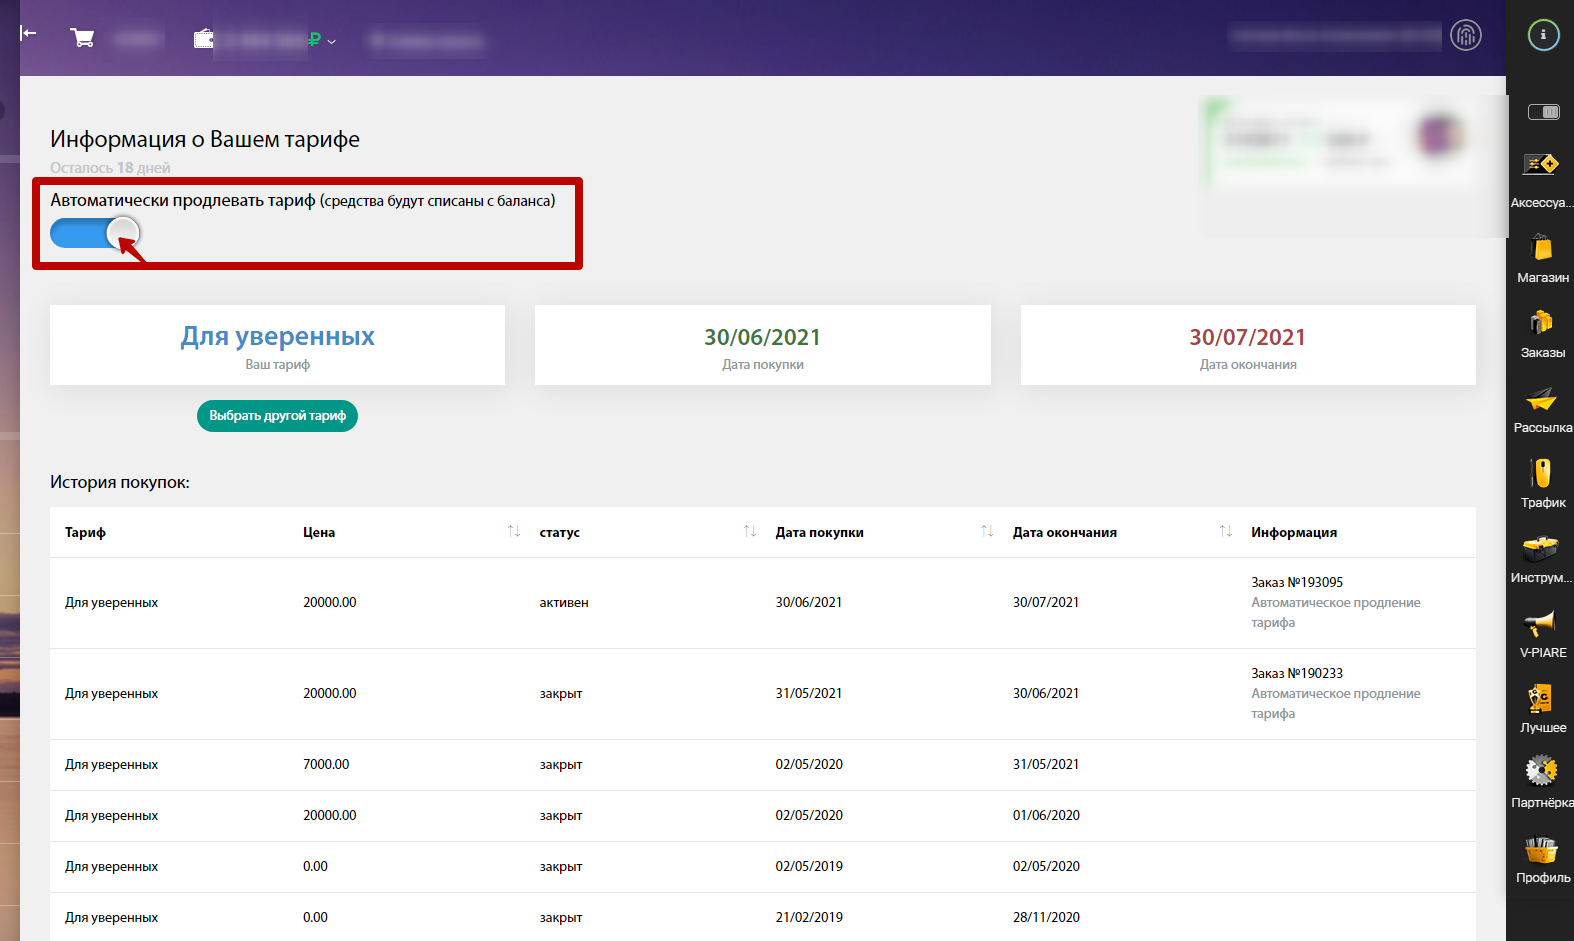The image size is (1574, 941).
Task: Open Инструменты in the sidebar
Action: click(x=1541, y=558)
